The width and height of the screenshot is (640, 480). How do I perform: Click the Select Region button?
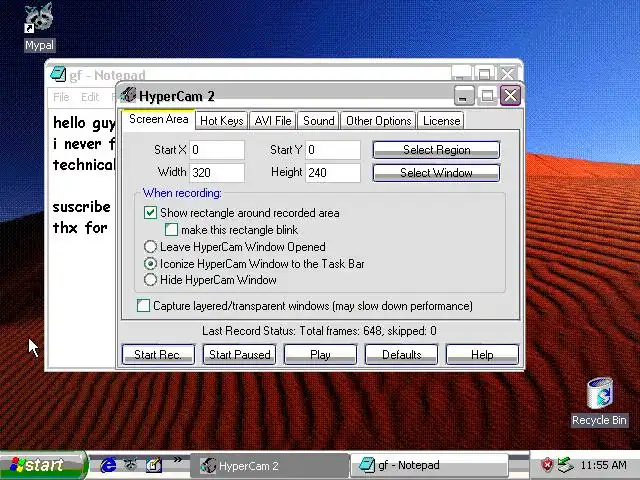436,150
